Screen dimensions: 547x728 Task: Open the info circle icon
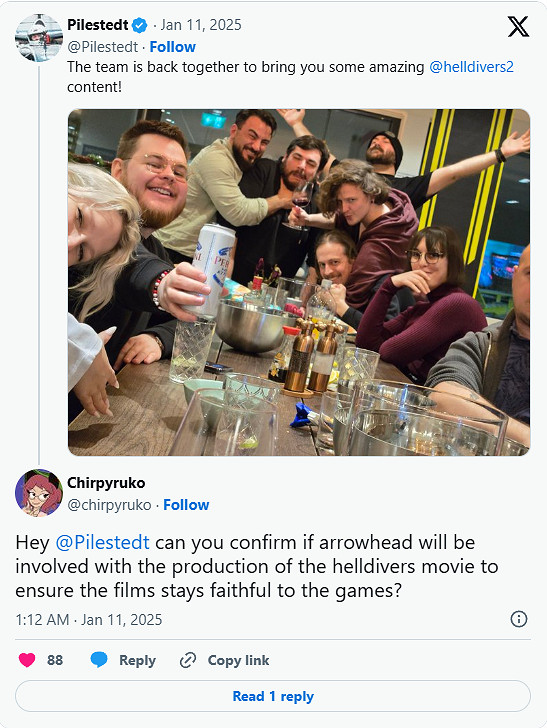click(x=519, y=619)
